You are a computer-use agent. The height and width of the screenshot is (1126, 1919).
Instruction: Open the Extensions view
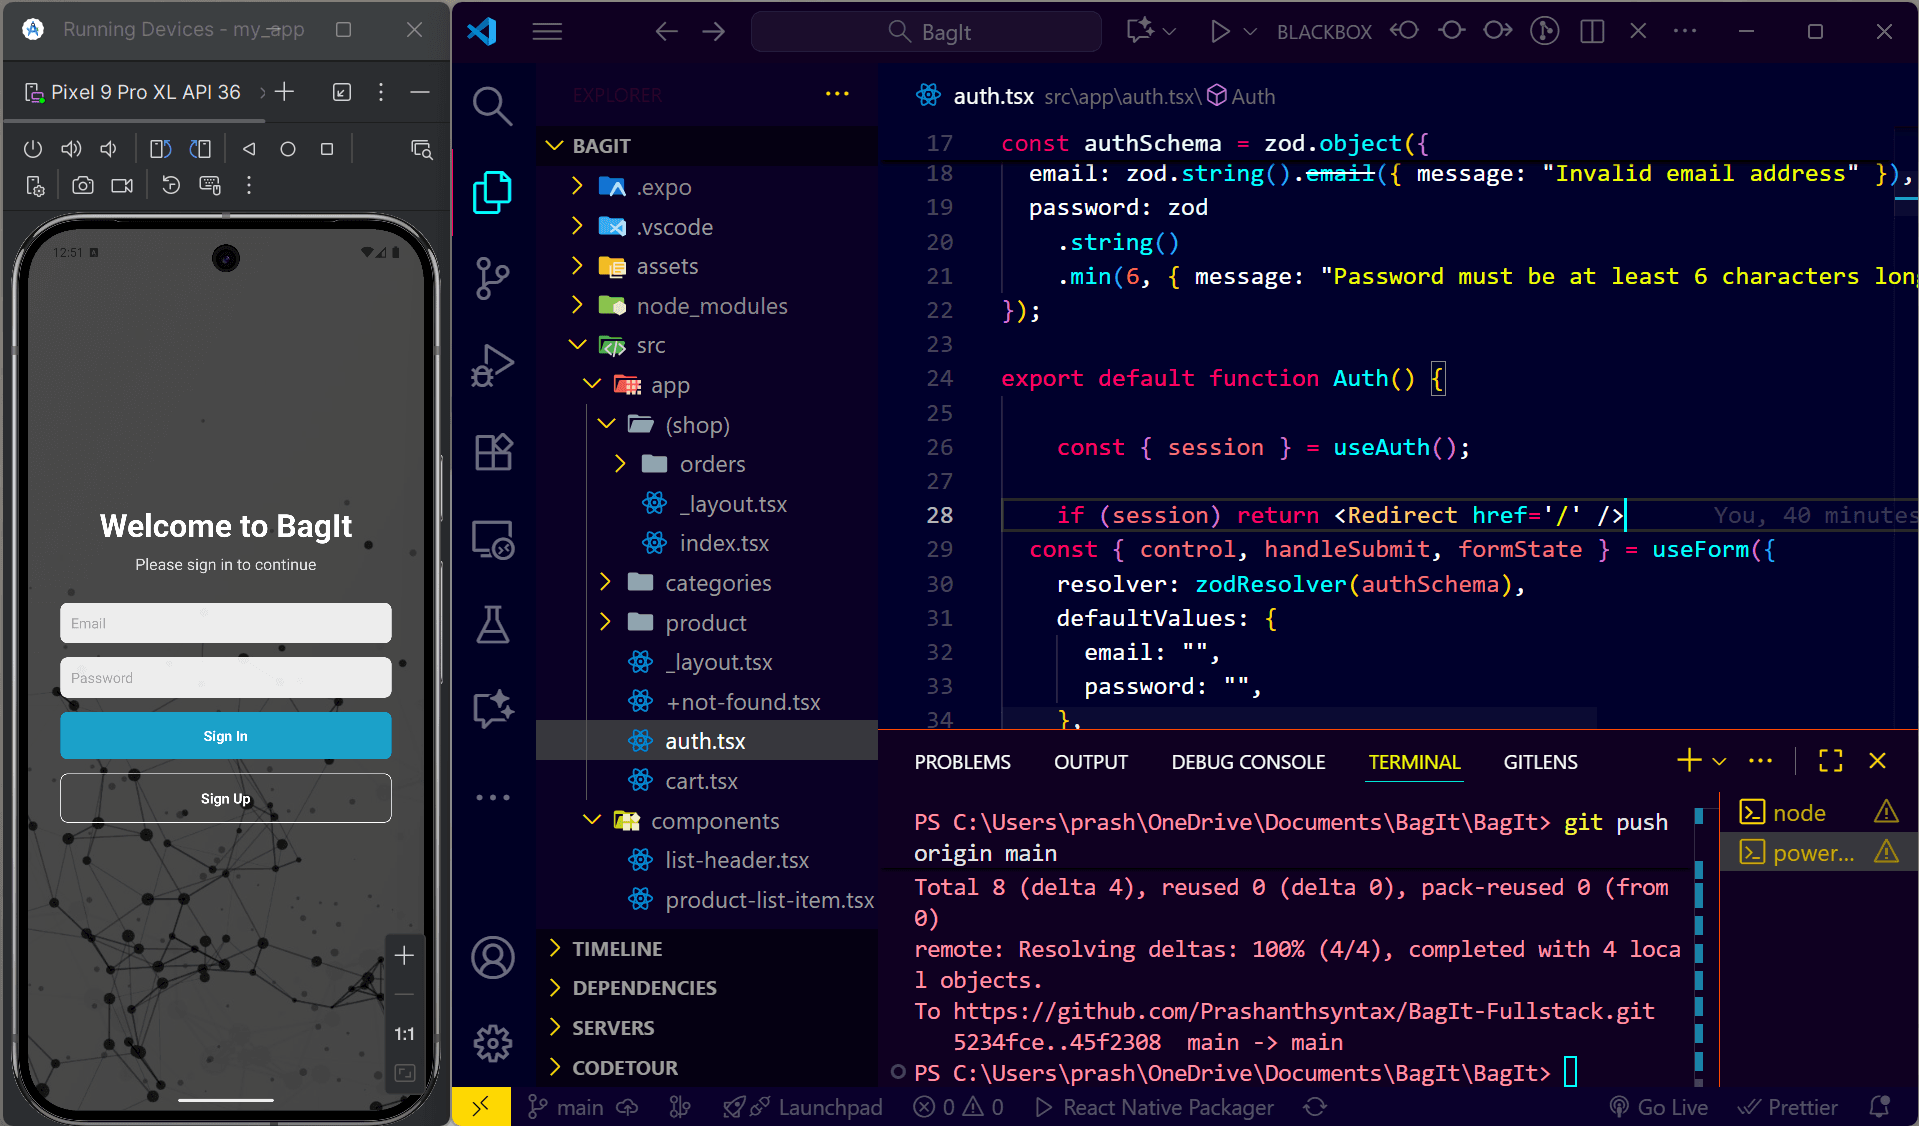click(493, 452)
